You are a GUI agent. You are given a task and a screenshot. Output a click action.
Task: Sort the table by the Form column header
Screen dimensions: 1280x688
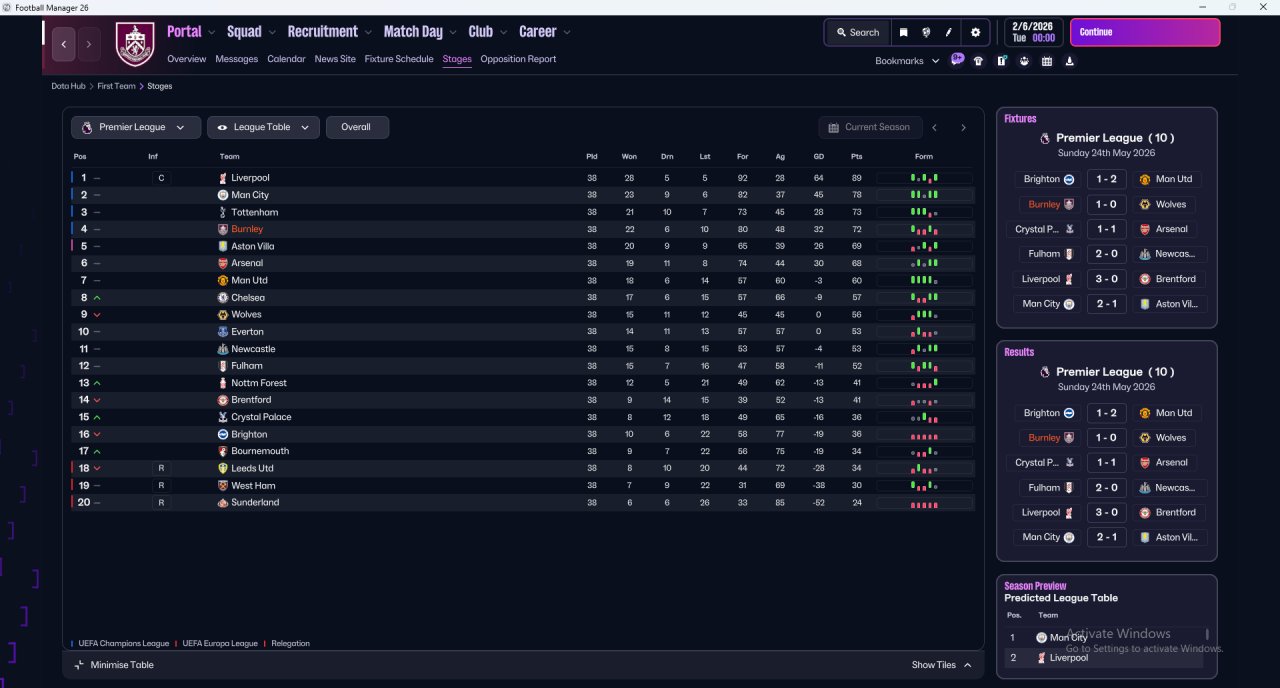924,156
